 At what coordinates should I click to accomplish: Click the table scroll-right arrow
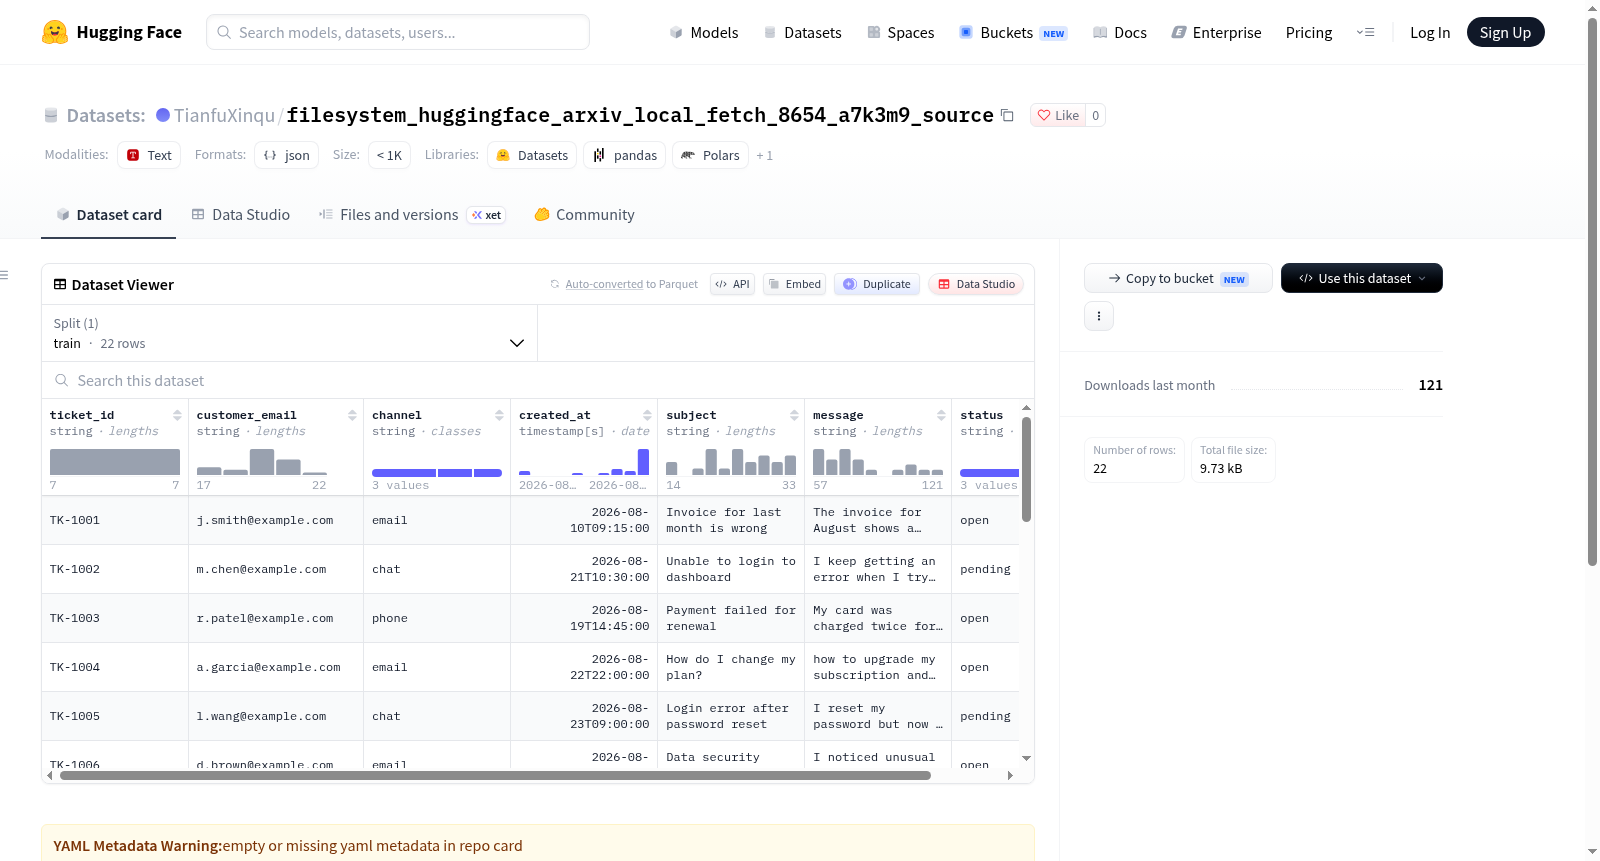pos(1010,775)
